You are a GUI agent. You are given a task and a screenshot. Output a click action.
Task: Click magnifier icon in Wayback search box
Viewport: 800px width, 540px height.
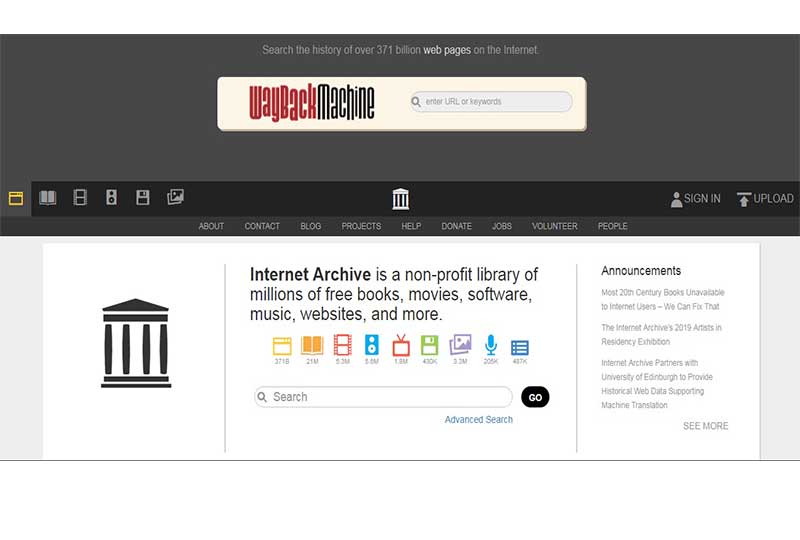[x=416, y=102]
